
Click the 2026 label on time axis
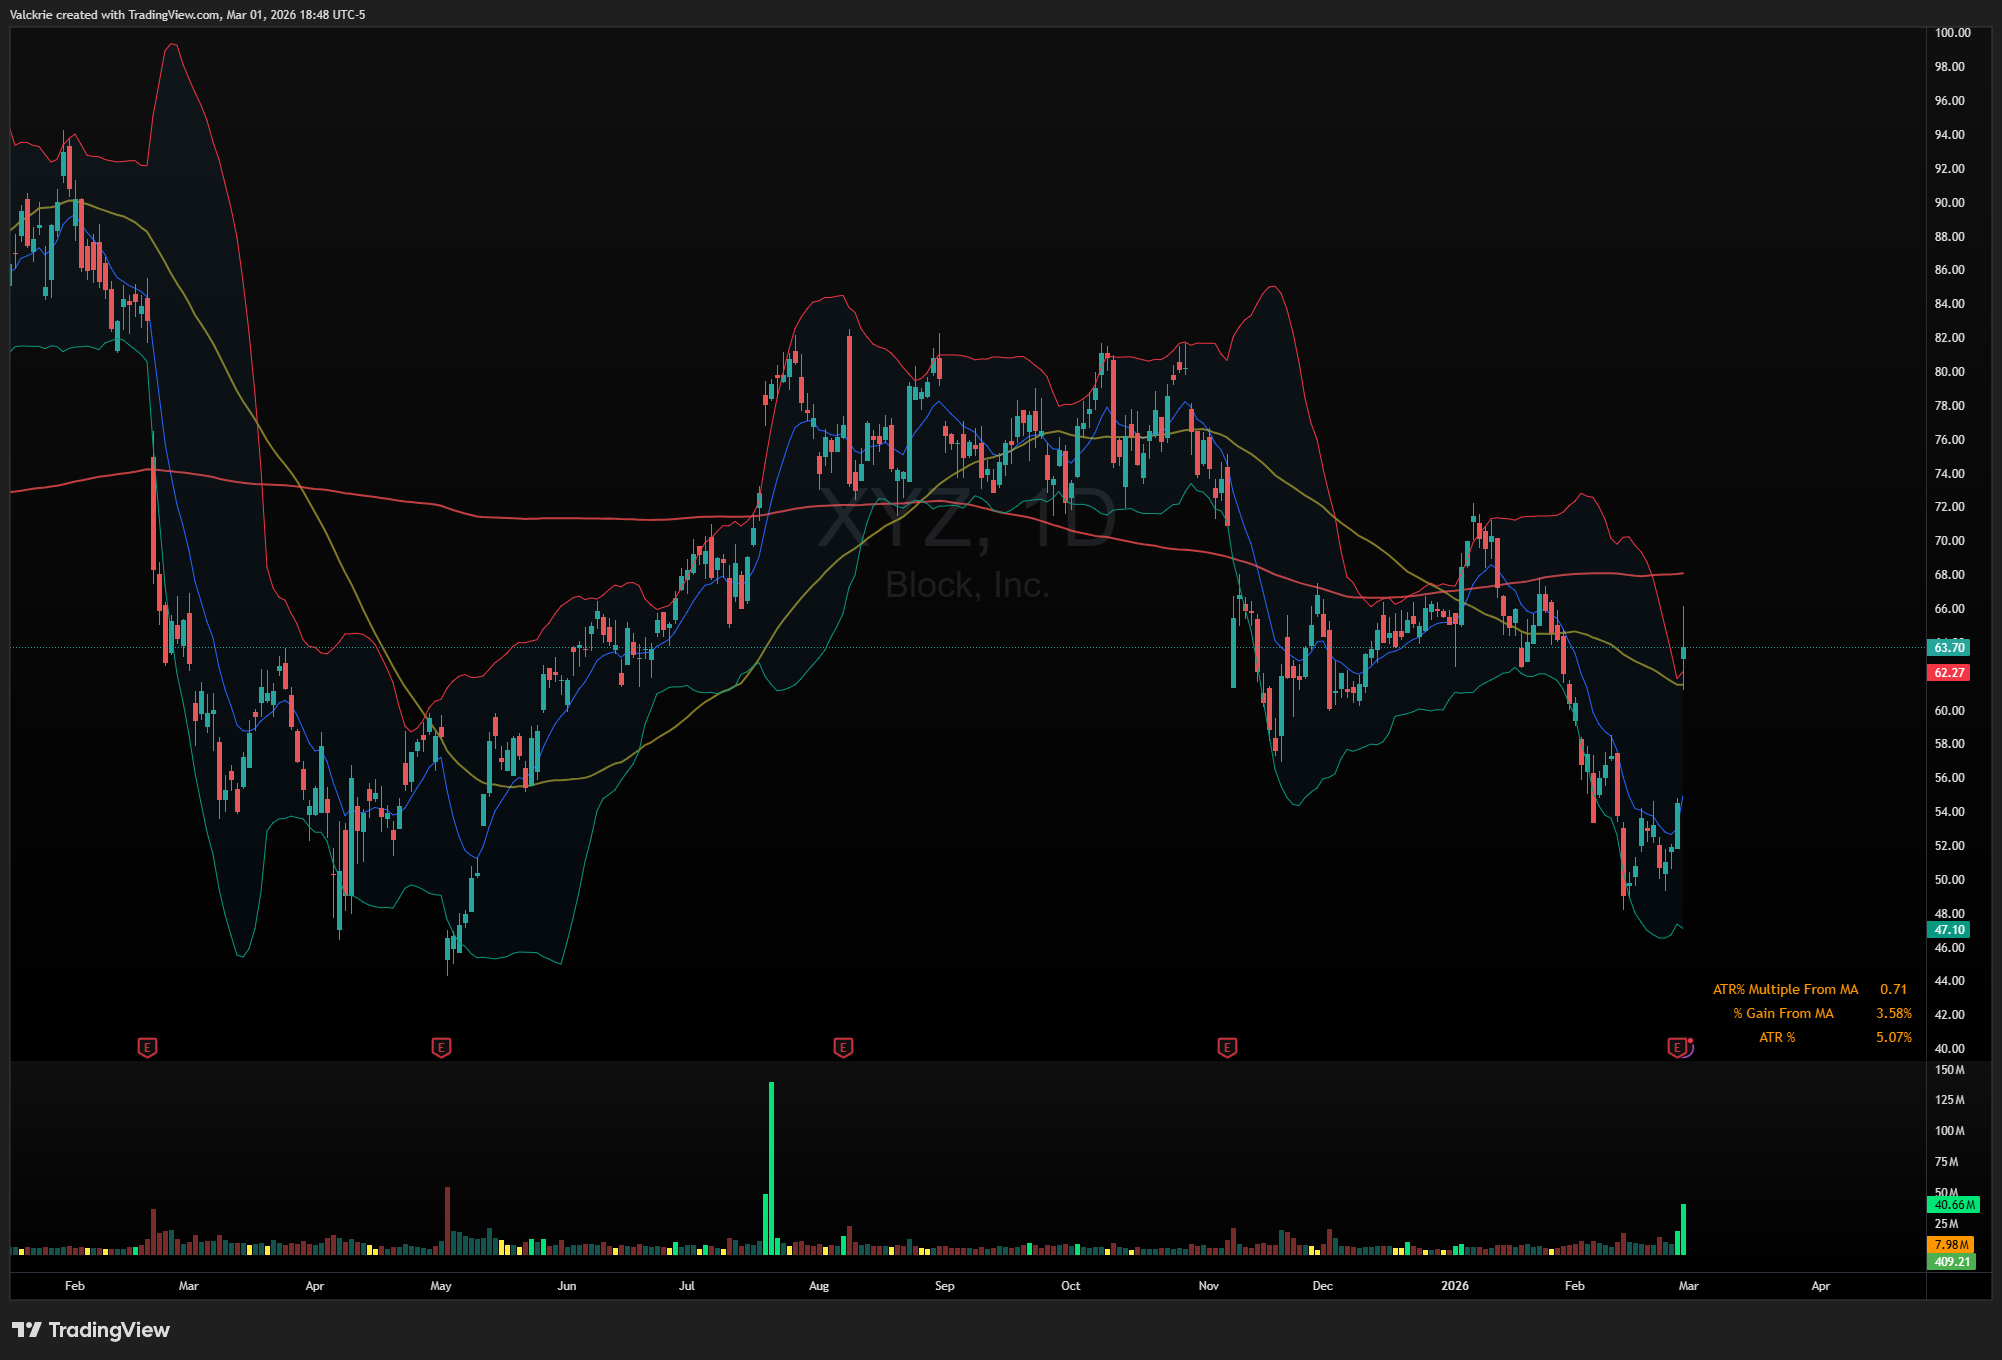[1454, 1286]
